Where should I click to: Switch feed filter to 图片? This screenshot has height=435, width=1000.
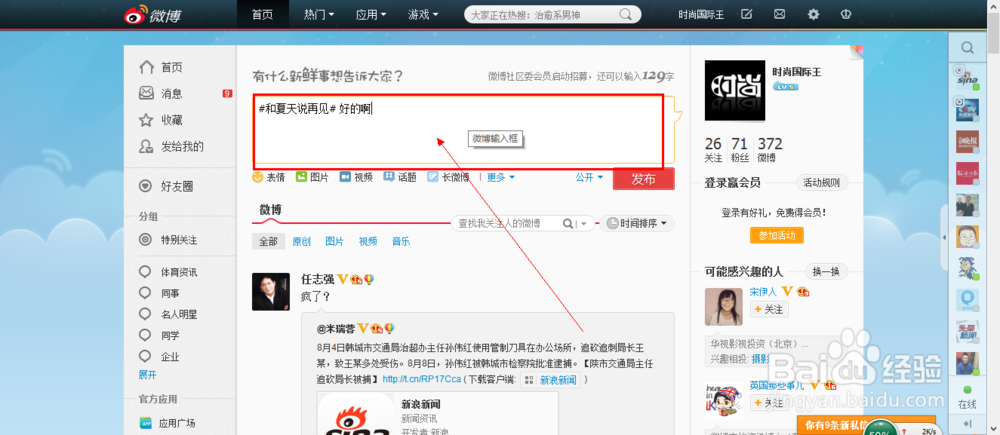[334, 241]
